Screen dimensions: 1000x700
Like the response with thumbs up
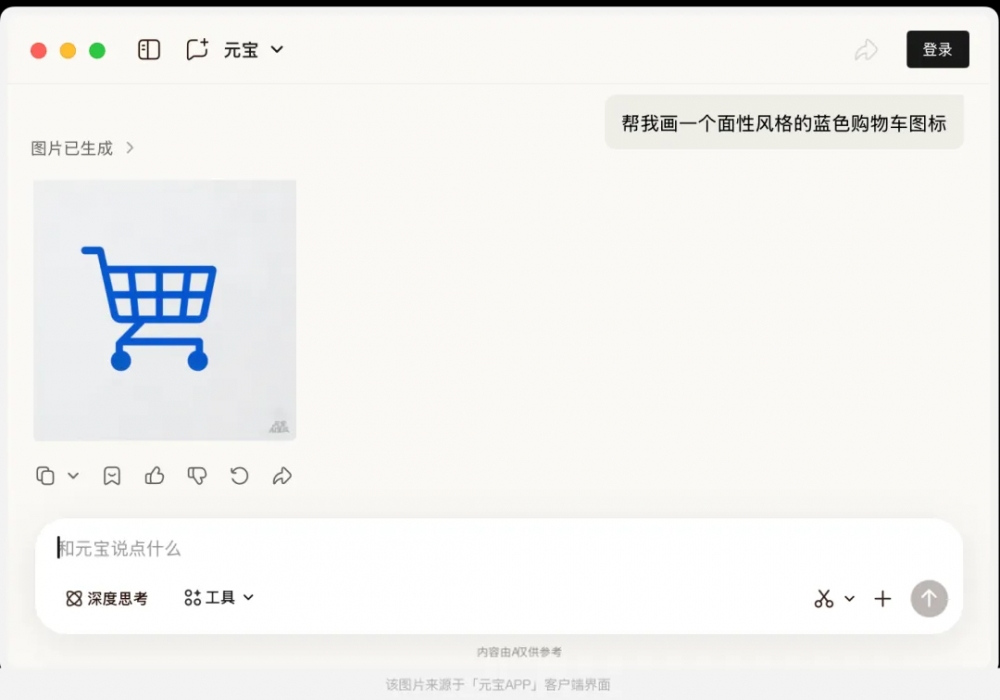pyautogui.click(x=154, y=476)
